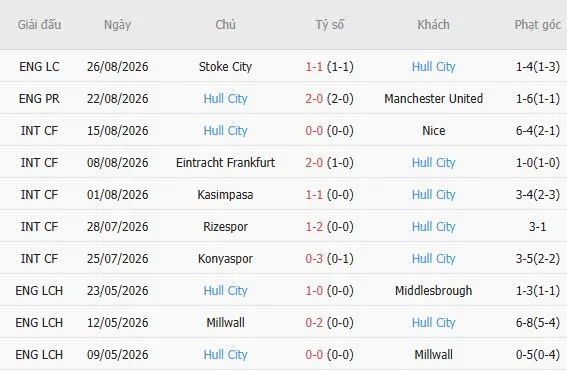Open the 2-0 score against Manchester United
The height and width of the screenshot is (371, 567).
314,98
